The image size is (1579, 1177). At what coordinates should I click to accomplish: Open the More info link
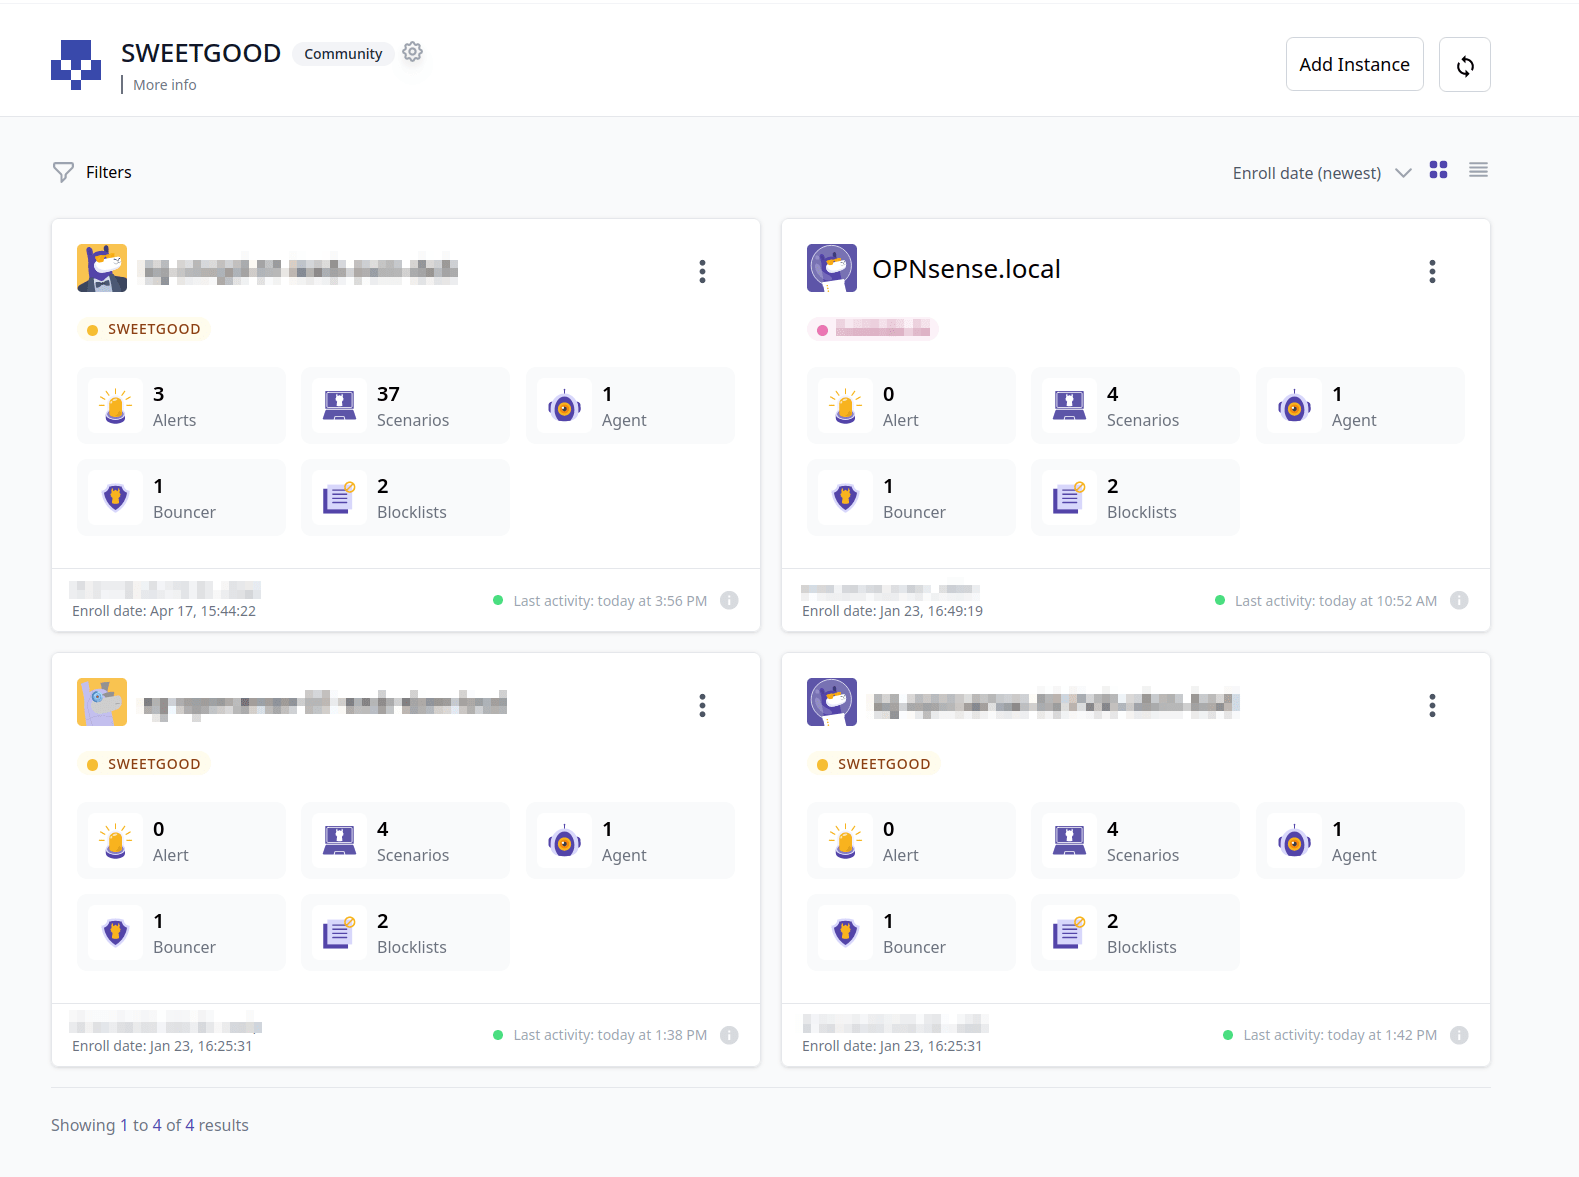[165, 85]
